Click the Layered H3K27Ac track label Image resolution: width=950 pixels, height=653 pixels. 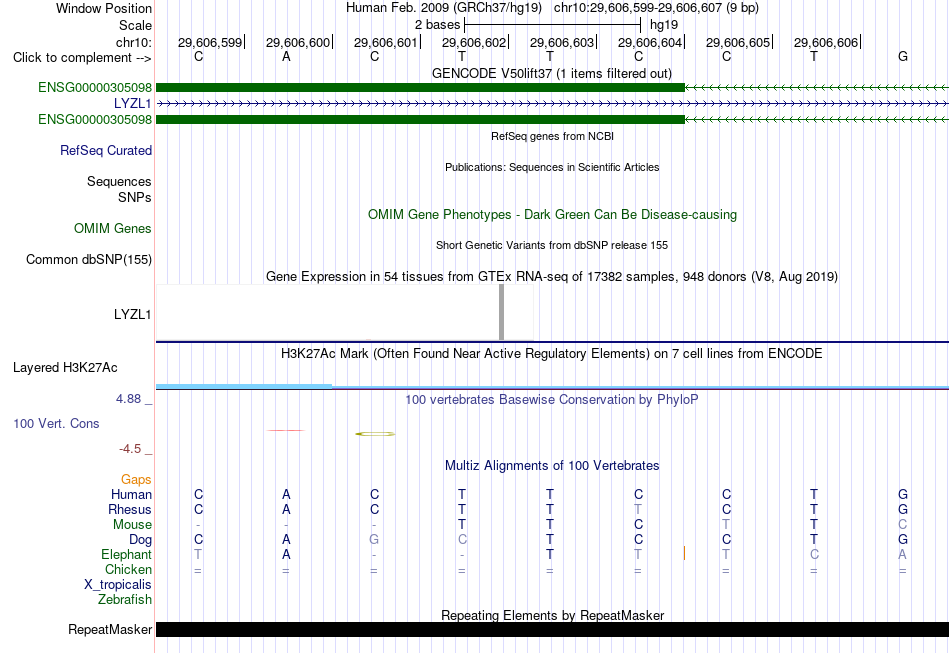[x=65, y=368]
